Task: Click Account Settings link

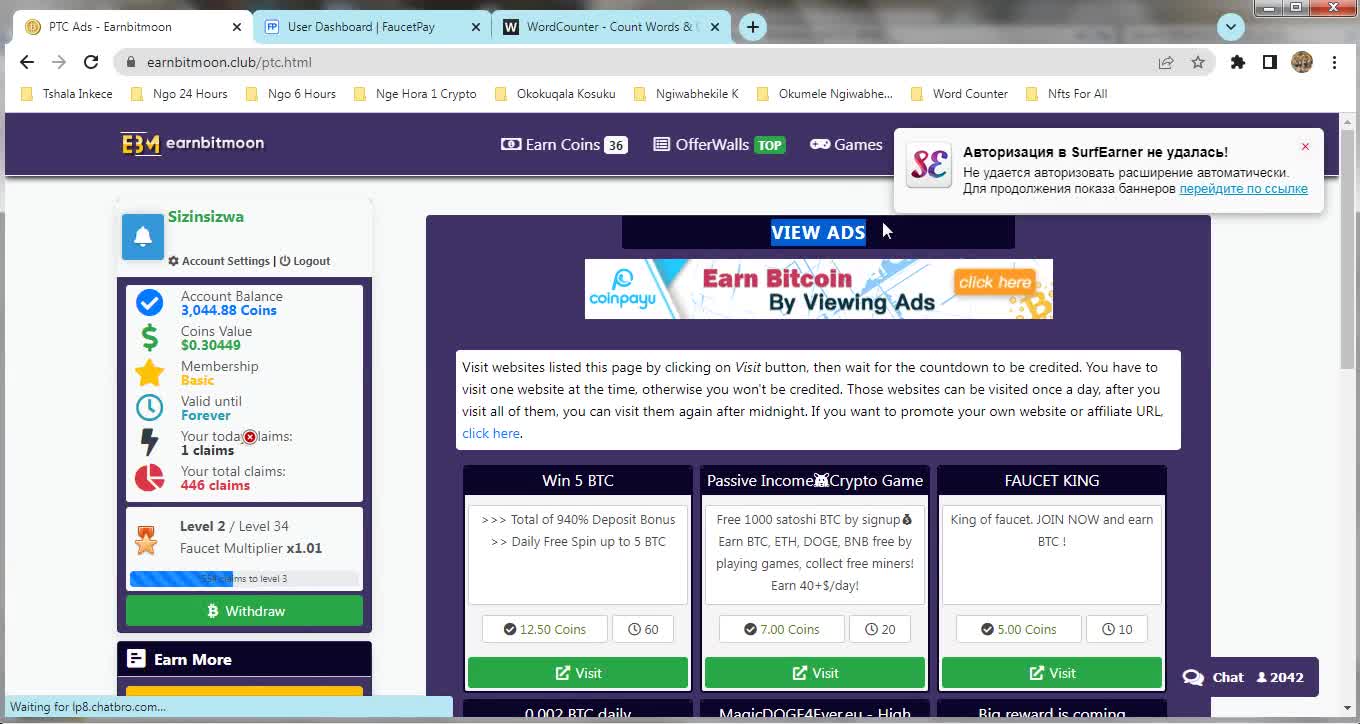Action: click(219, 261)
